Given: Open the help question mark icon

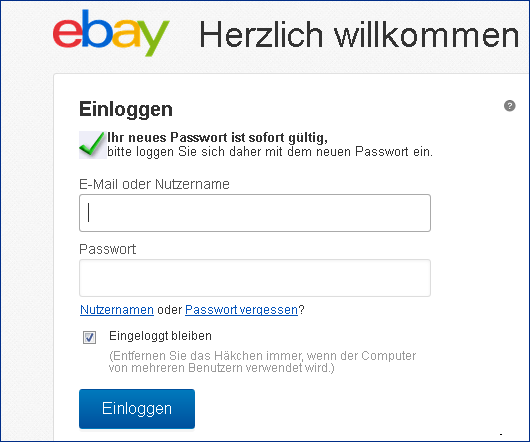Looking at the screenshot, I should (x=510, y=106).
